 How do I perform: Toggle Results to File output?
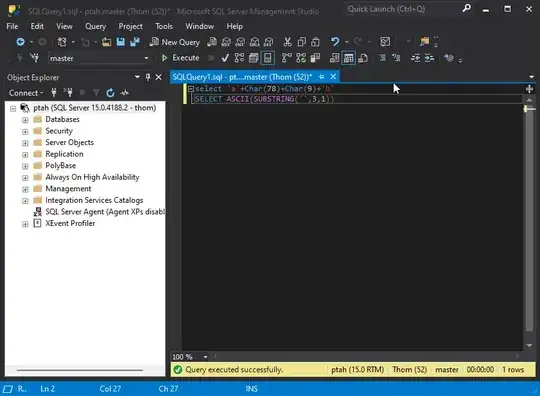pos(363,58)
